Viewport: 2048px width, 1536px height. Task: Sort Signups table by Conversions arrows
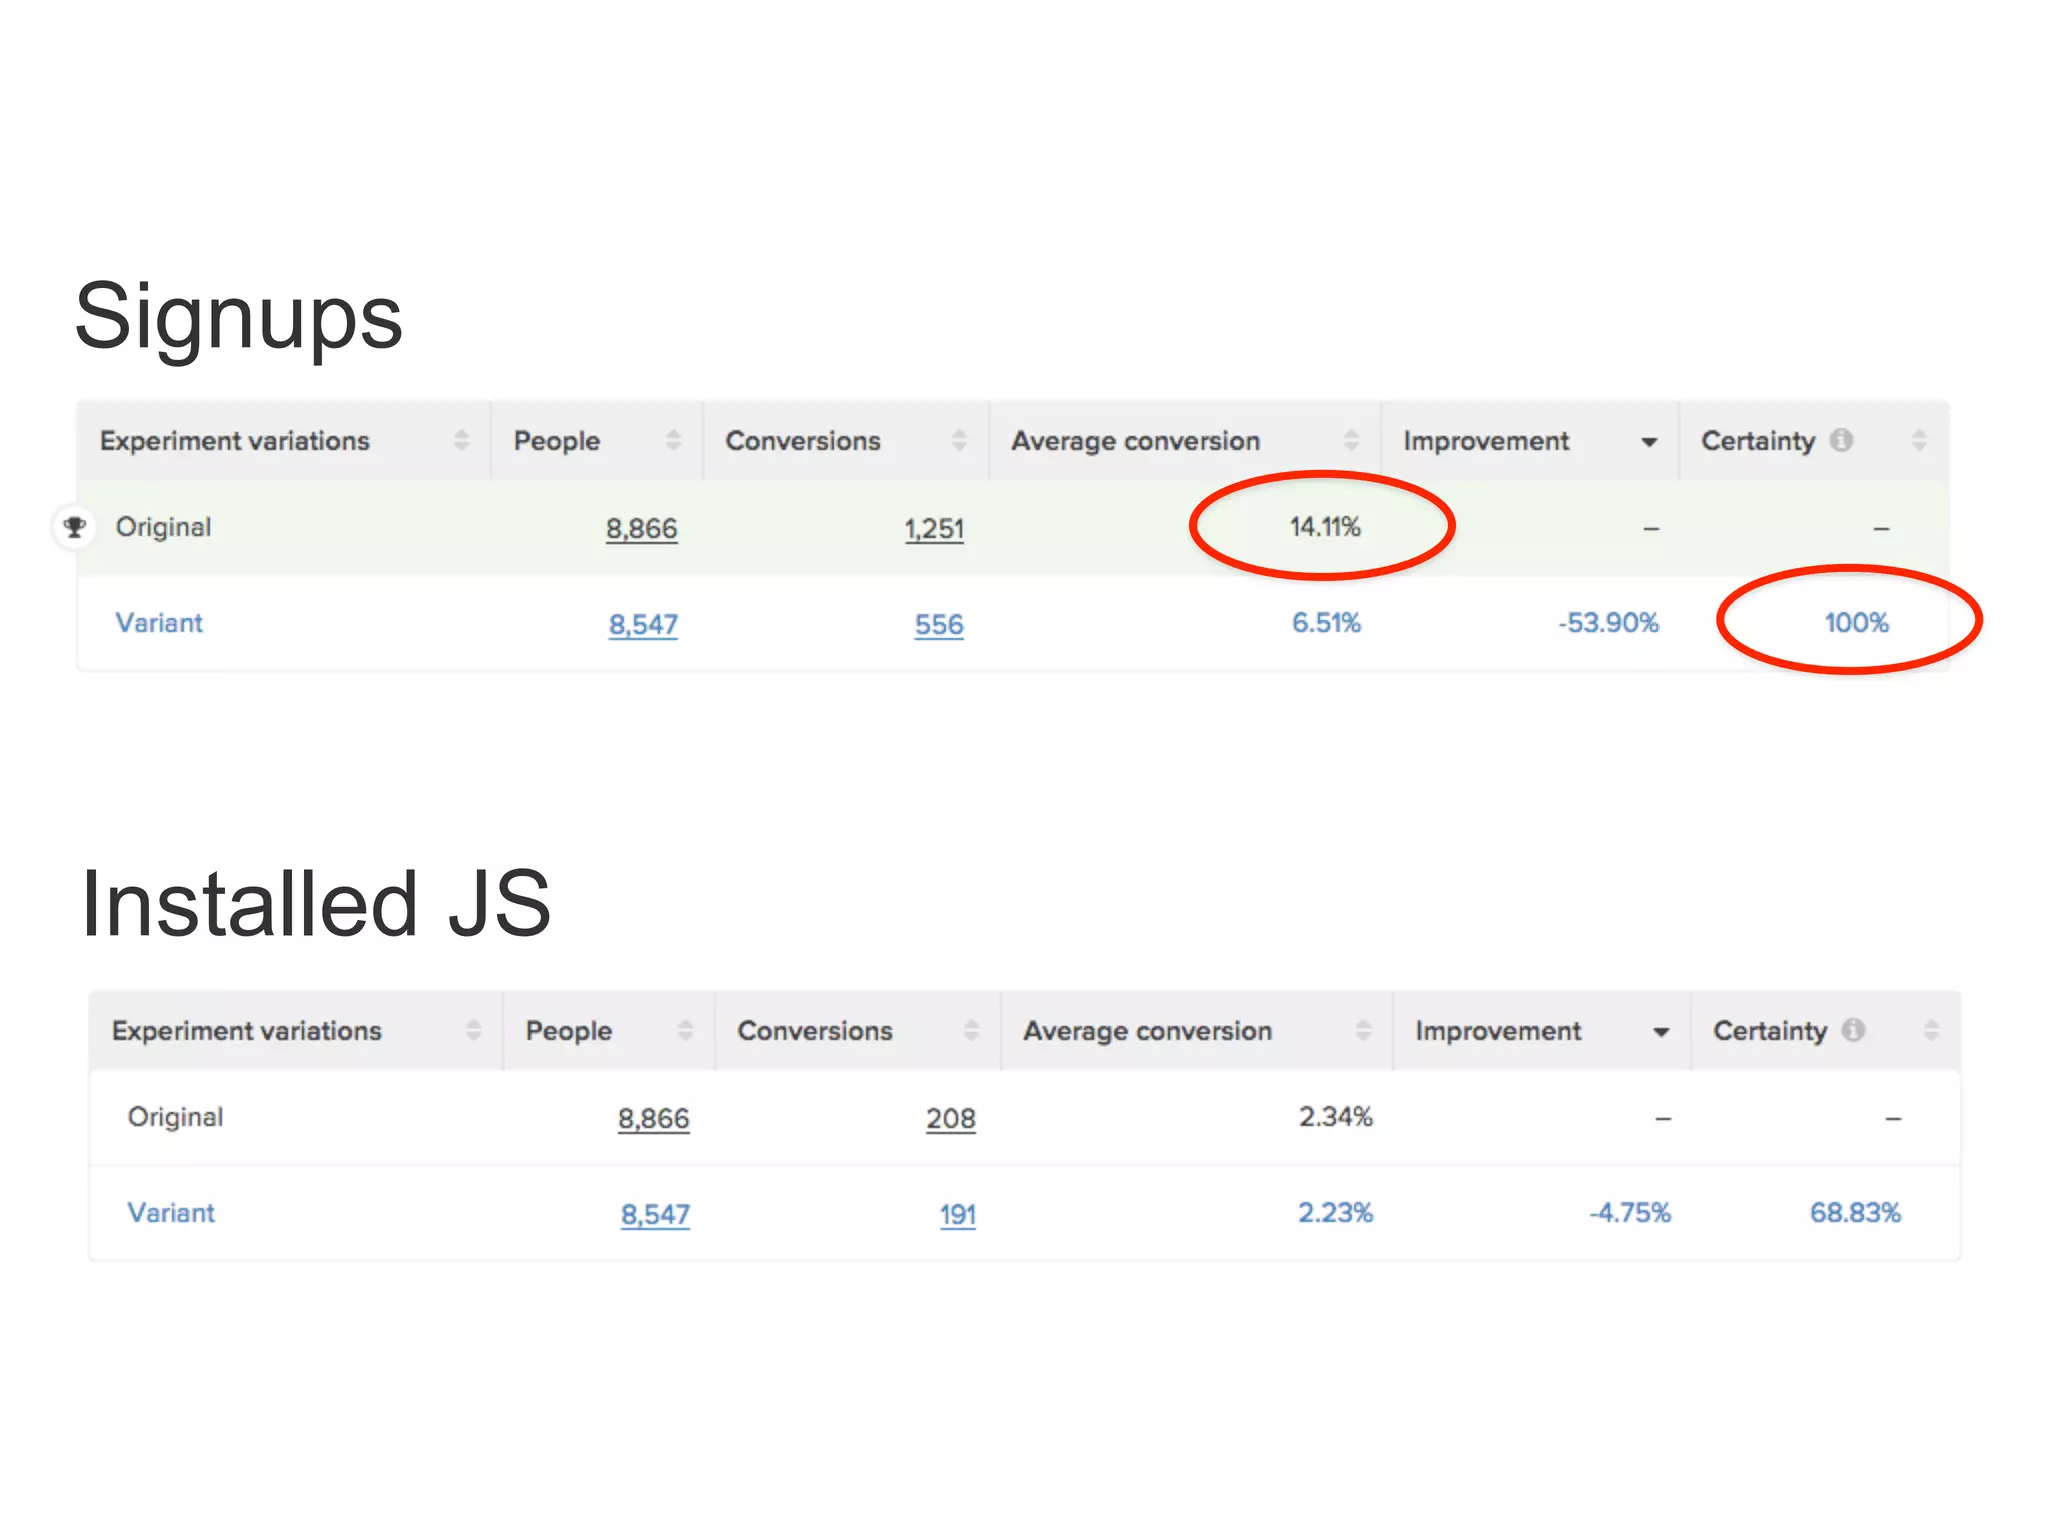click(959, 440)
